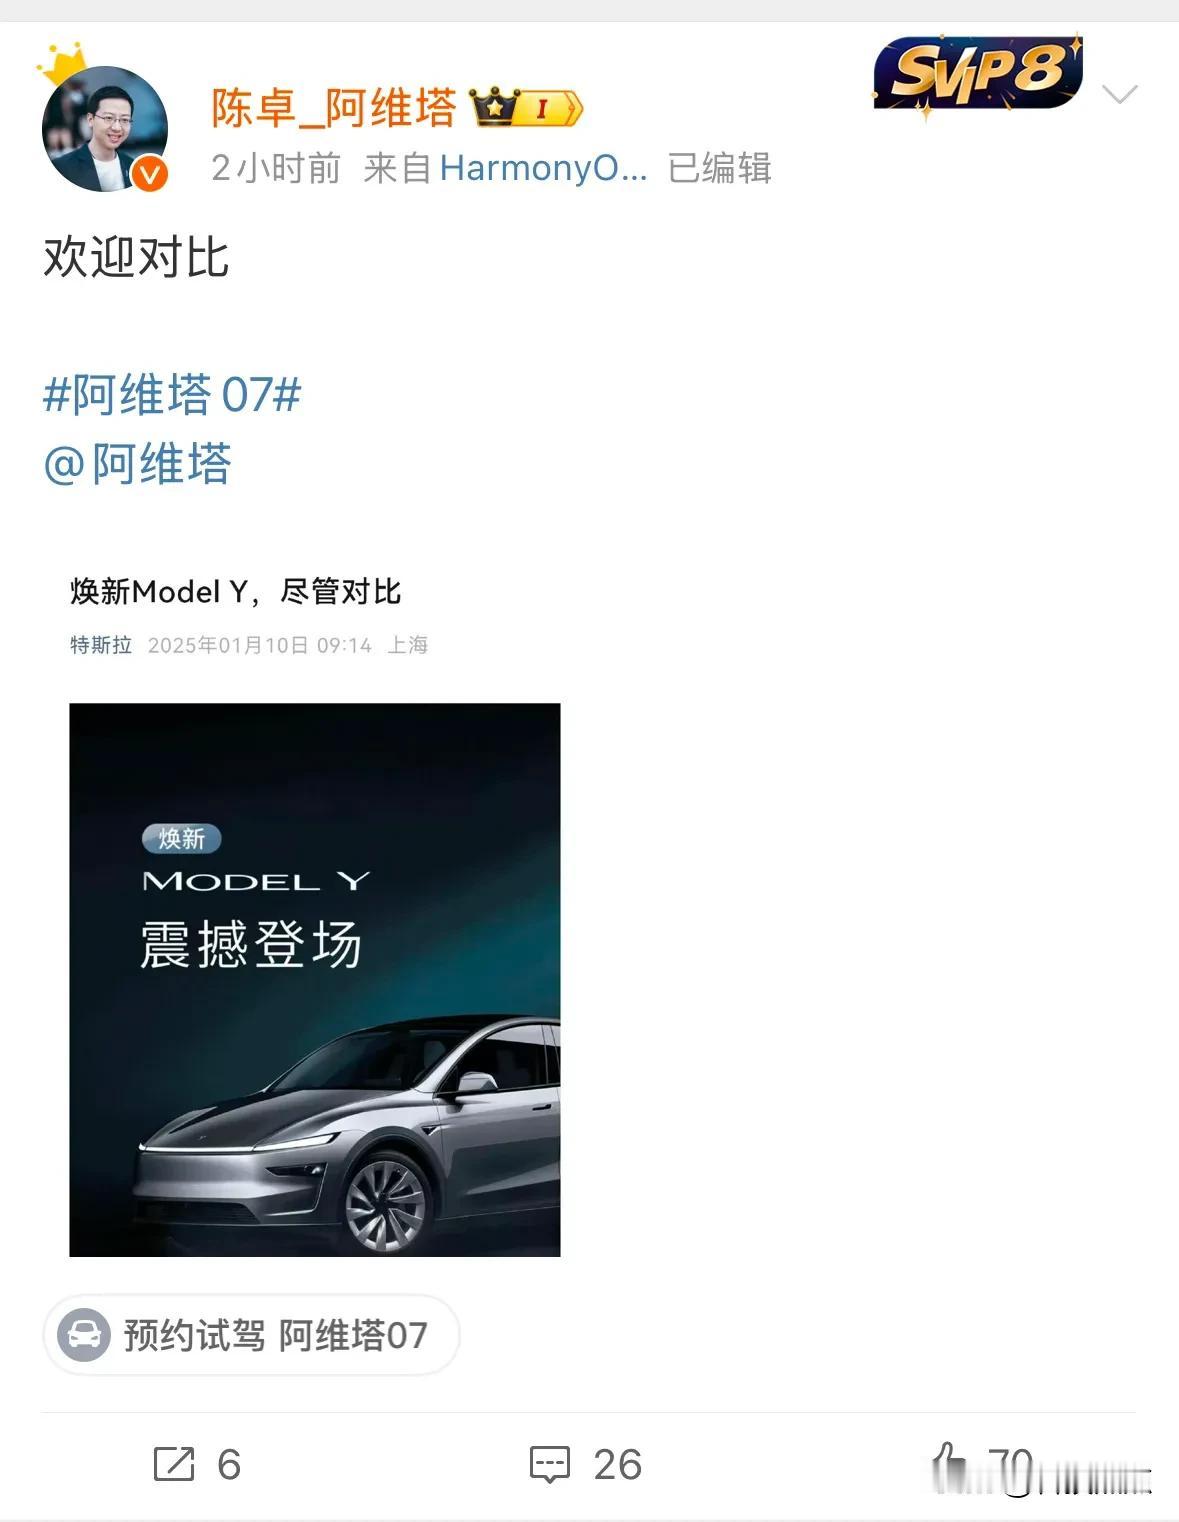This screenshot has height=1522, width=1179.
Task: Open the Model Y poster image
Action: coord(315,980)
